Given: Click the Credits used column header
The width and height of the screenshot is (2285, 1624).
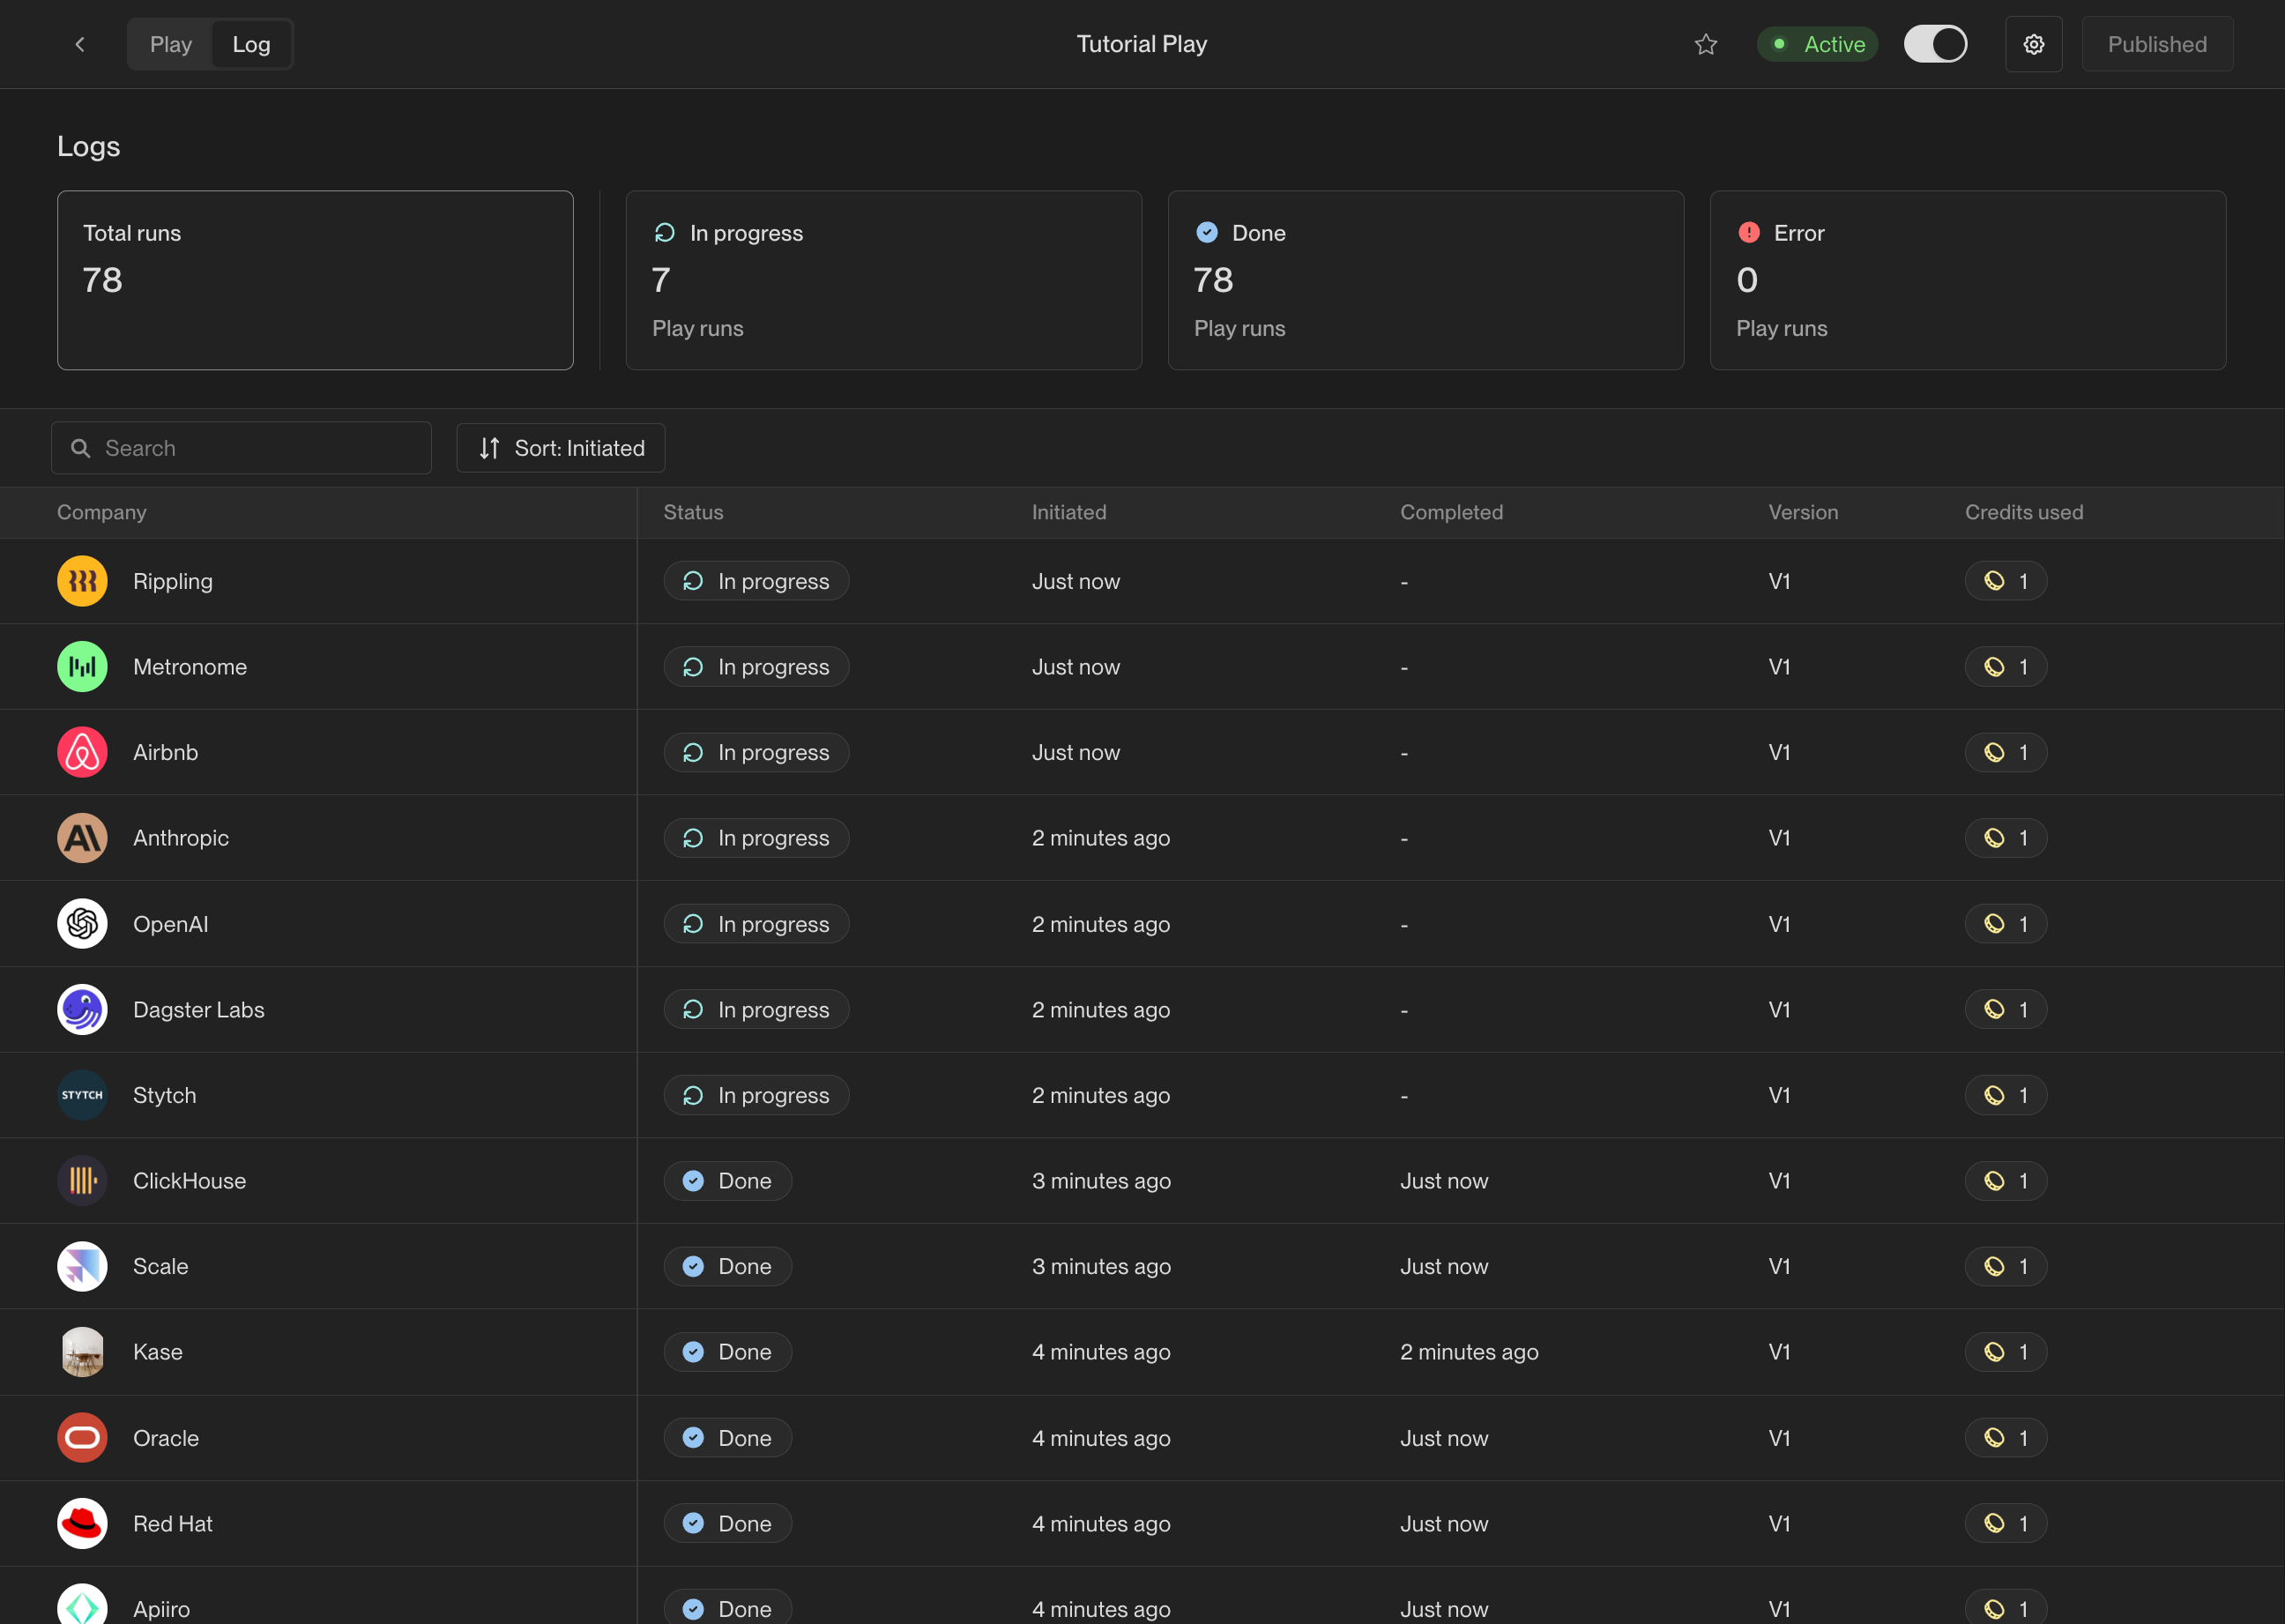Looking at the screenshot, I should pos(2023,512).
